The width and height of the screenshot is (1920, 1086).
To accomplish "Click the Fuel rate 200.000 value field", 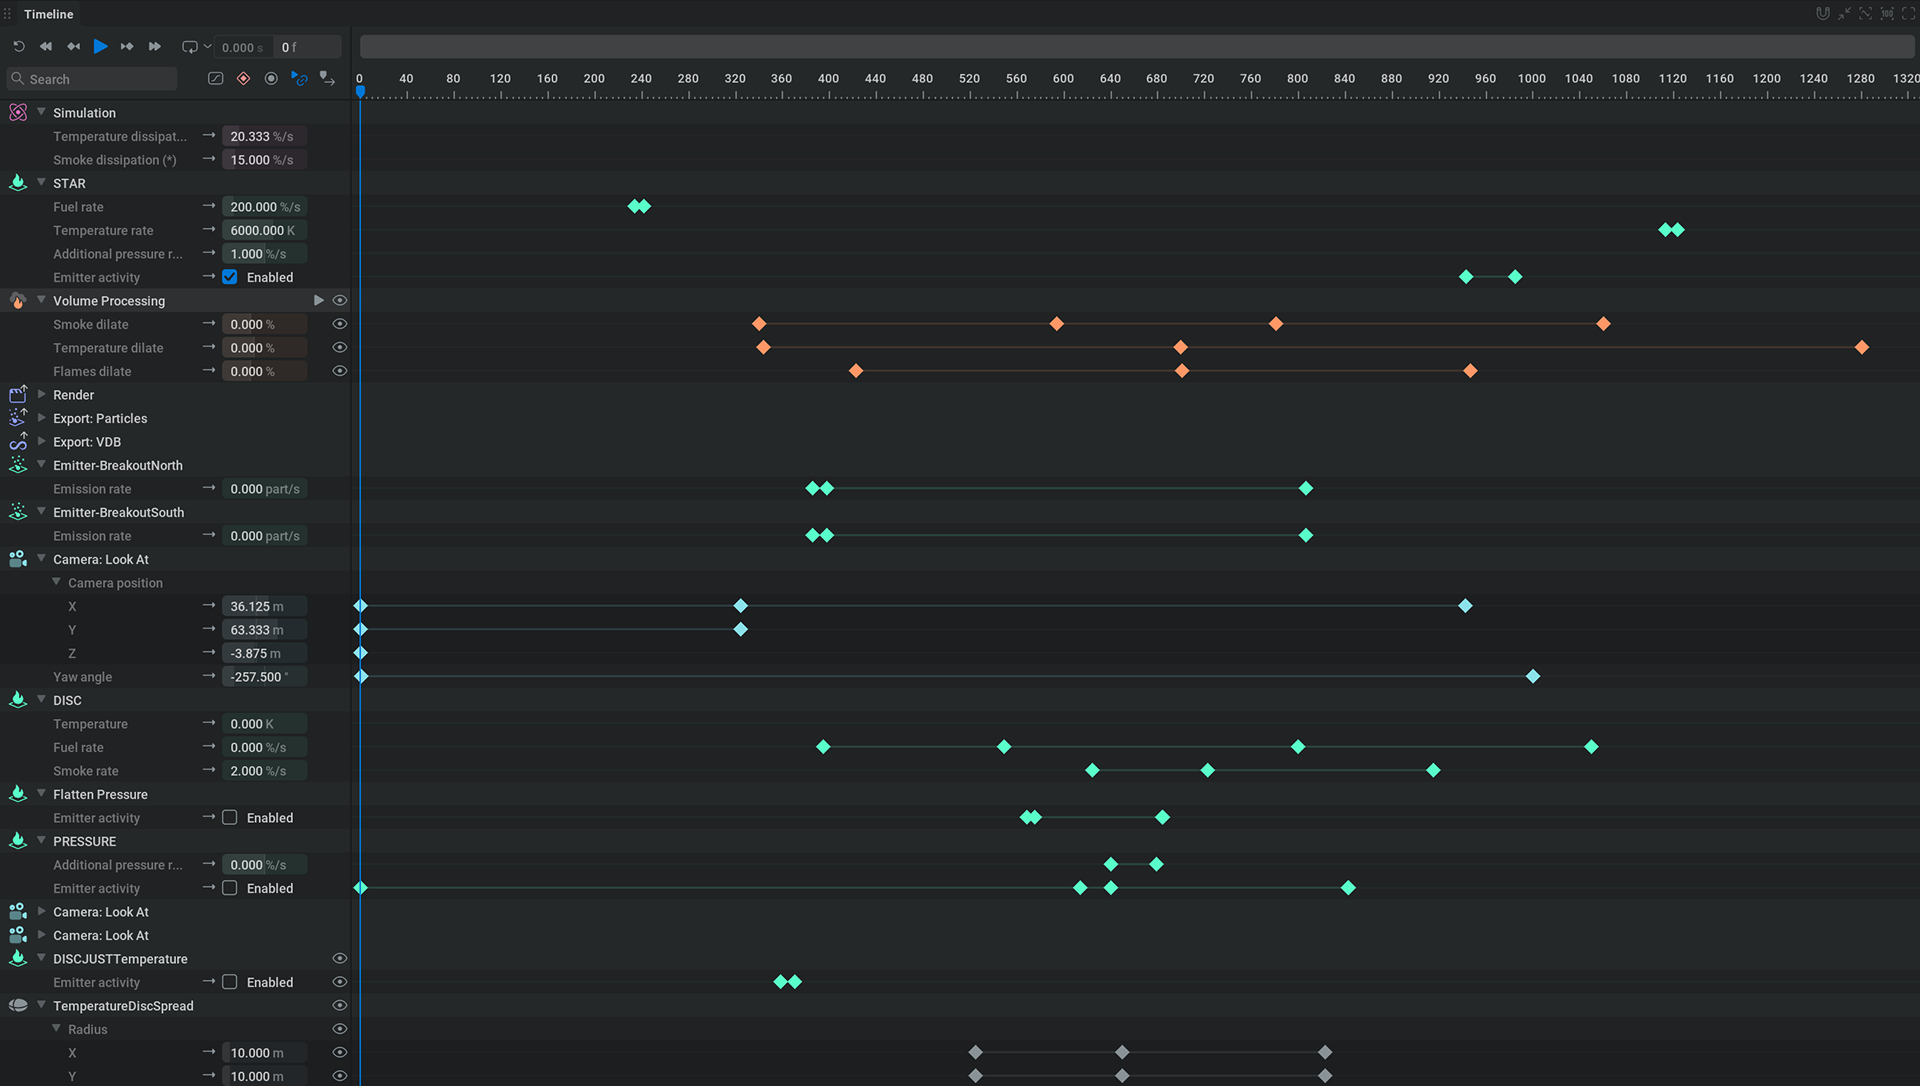I will click(264, 207).
